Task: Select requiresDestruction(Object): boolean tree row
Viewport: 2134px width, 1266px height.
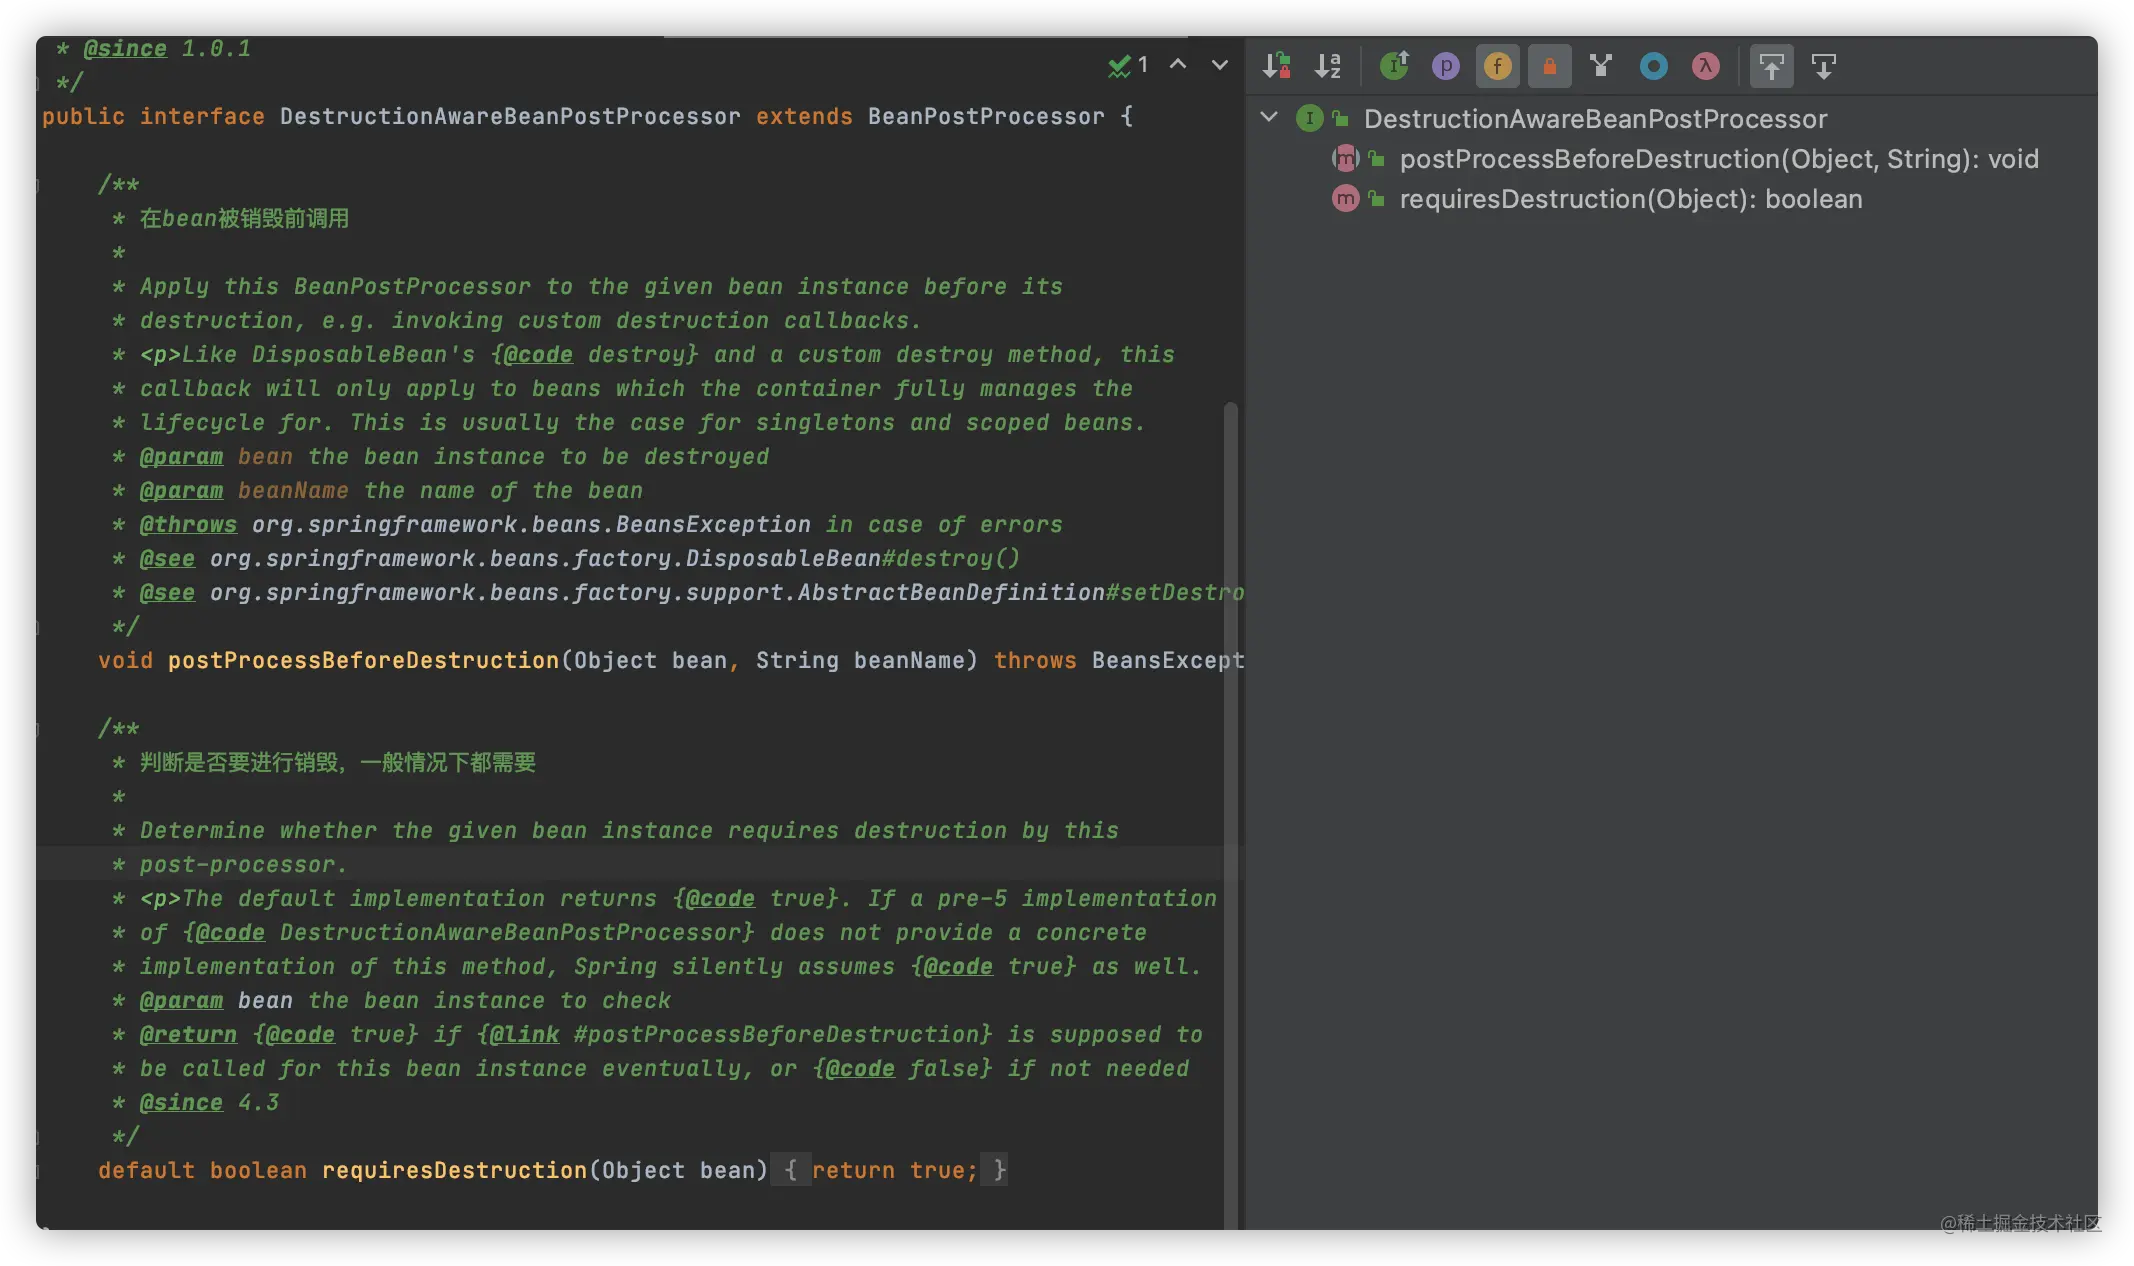Action: point(1630,199)
